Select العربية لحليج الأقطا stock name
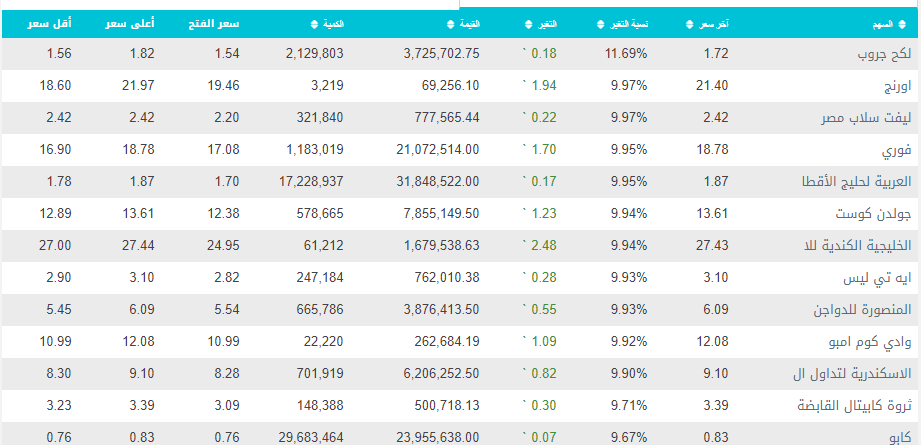 856,181
